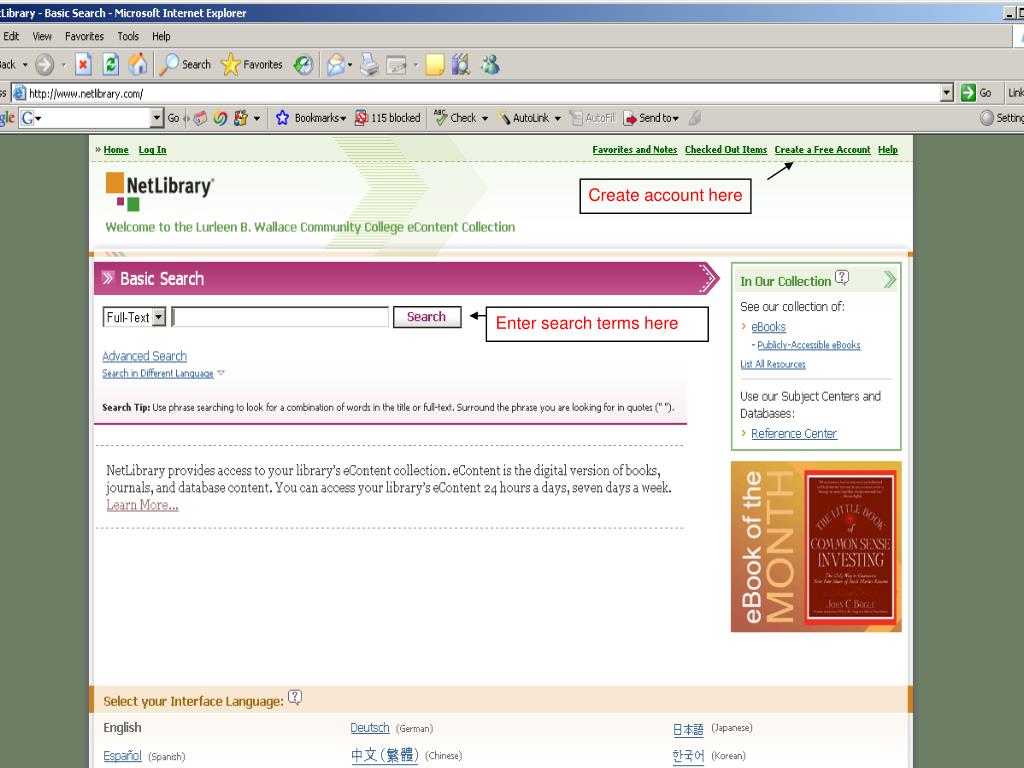
Task: Click the Bookmarks star icon
Action: (x=282, y=118)
